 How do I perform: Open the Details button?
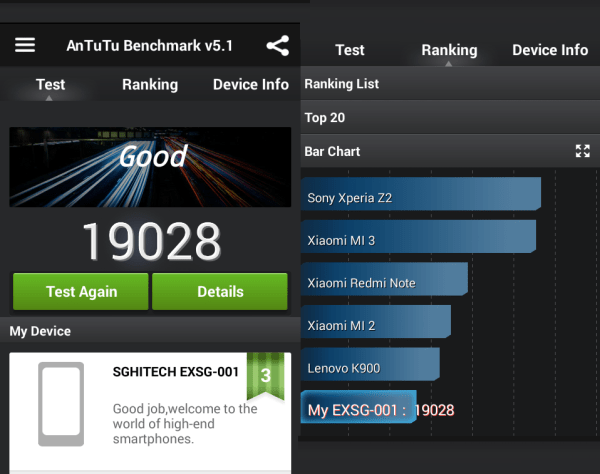coord(220,292)
